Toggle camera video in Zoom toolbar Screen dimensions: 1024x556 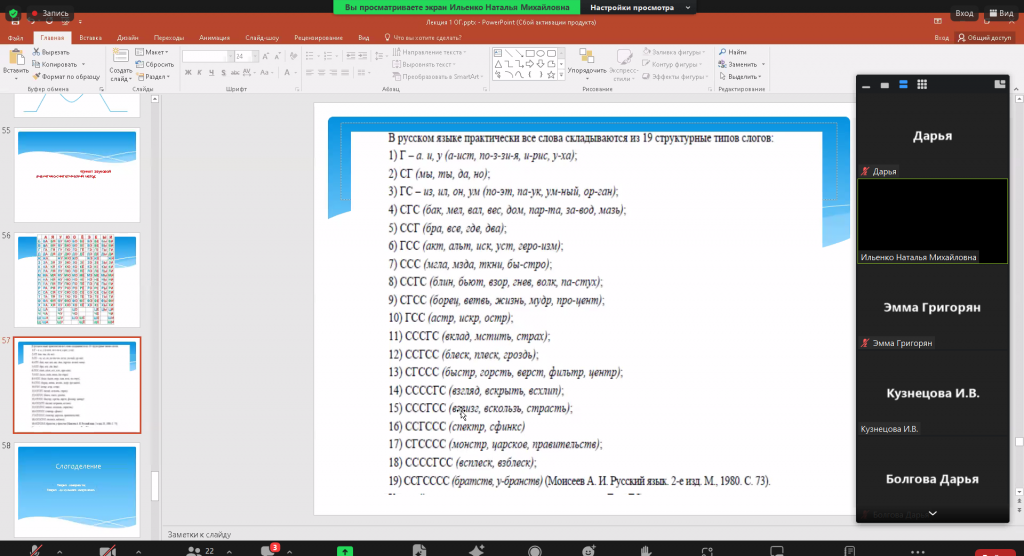click(x=108, y=551)
